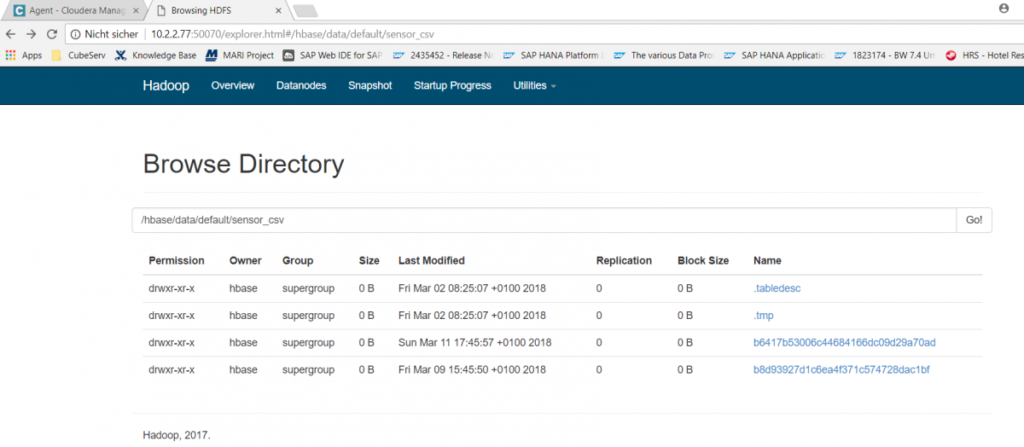
Task: Open the Apps grid bookmark
Action: tap(24, 56)
